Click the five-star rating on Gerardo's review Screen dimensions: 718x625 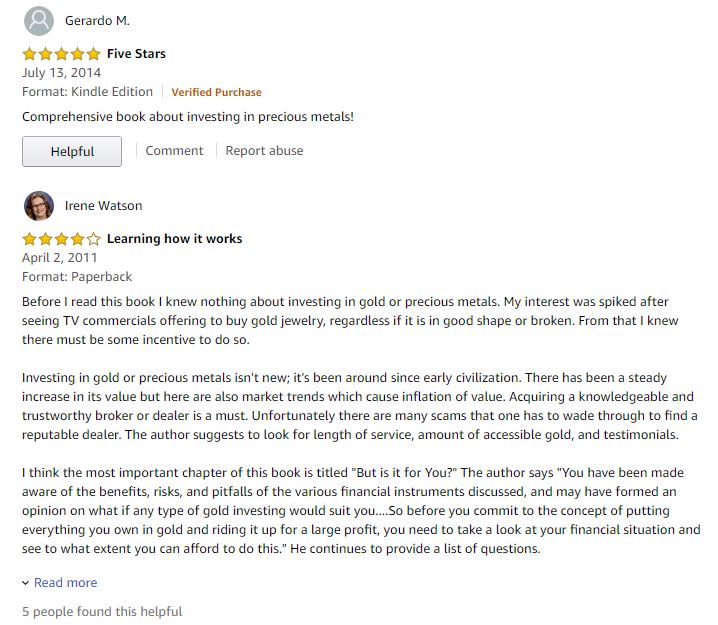pos(61,54)
